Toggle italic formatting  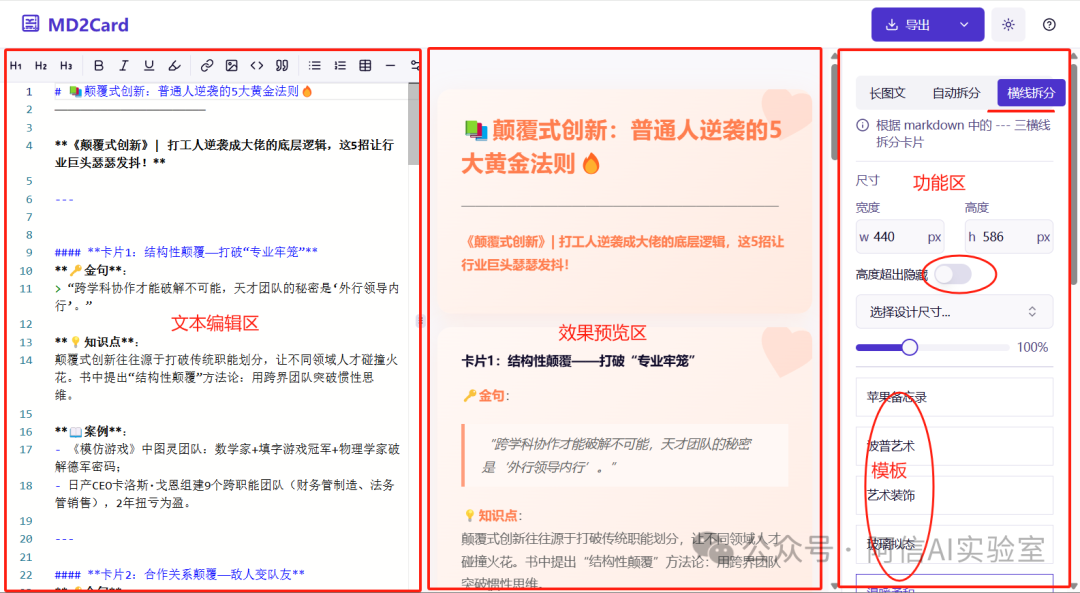coord(124,66)
